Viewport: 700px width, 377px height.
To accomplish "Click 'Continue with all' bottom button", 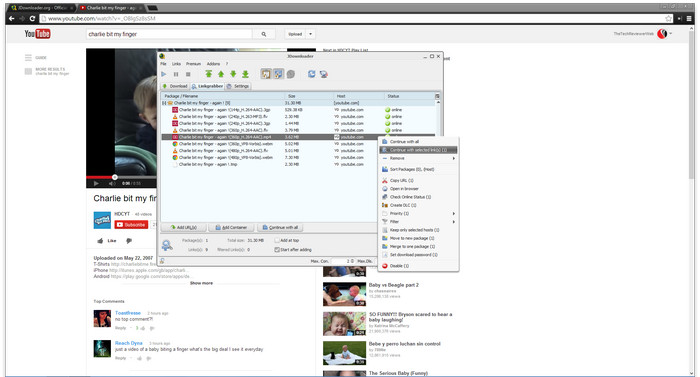I will tap(280, 227).
